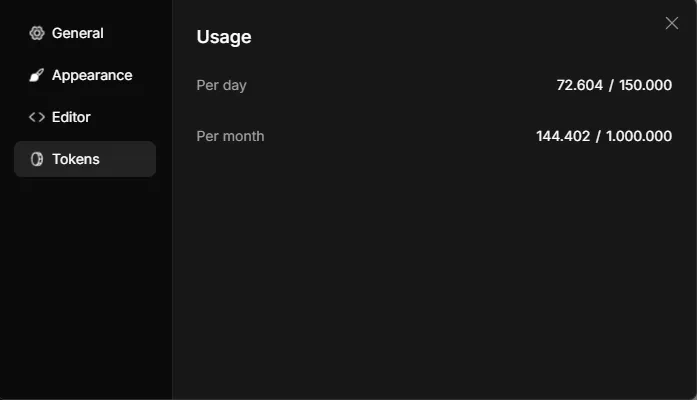This screenshot has height=400, width=697.
Task: Click the General gear icon
Action: 37,33
